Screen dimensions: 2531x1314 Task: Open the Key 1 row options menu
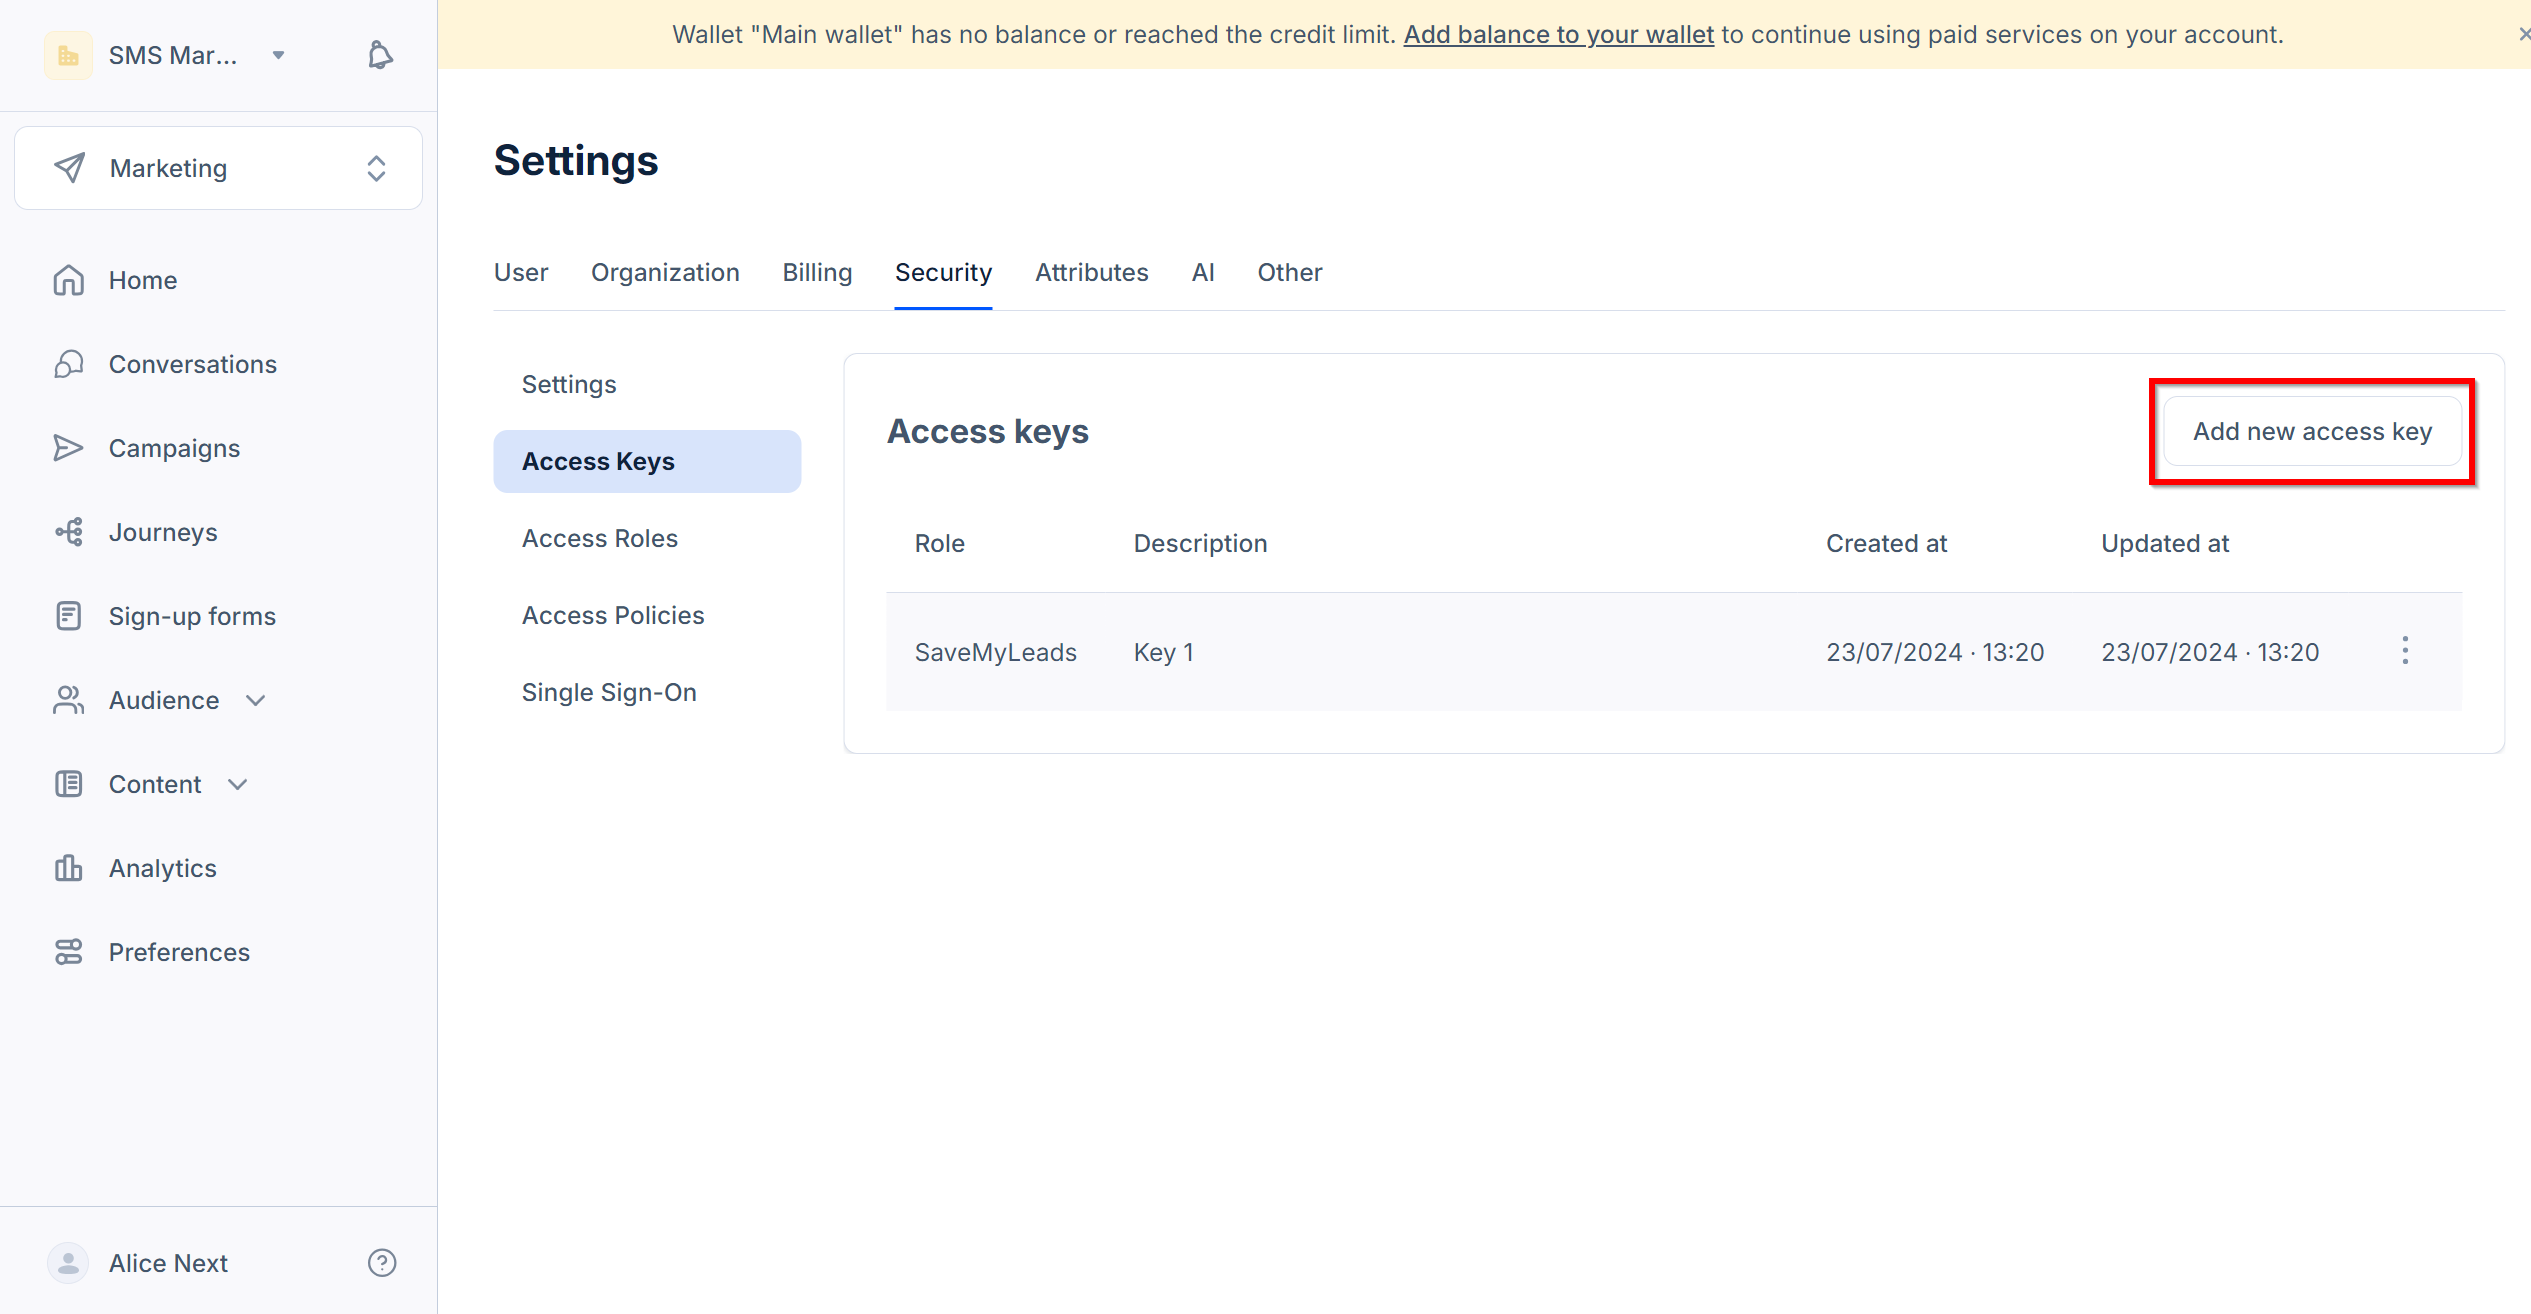click(x=2405, y=651)
